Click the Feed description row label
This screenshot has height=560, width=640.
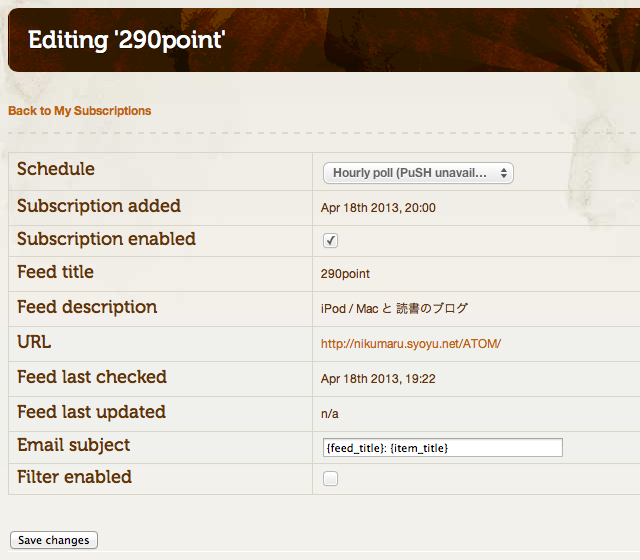pos(87,307)
